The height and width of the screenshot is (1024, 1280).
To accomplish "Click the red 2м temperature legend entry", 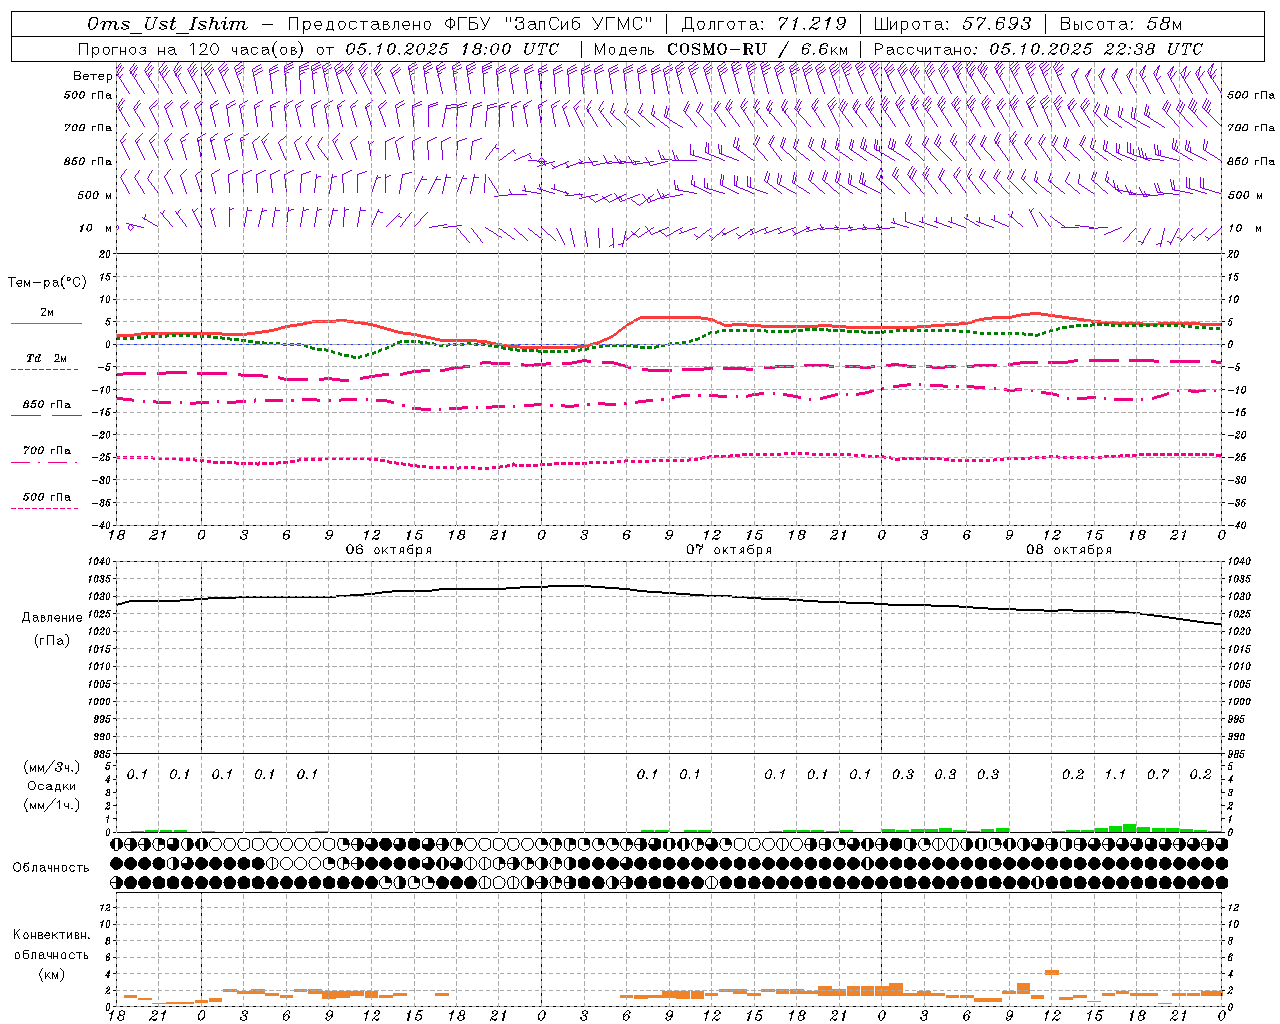I will 46,316.
